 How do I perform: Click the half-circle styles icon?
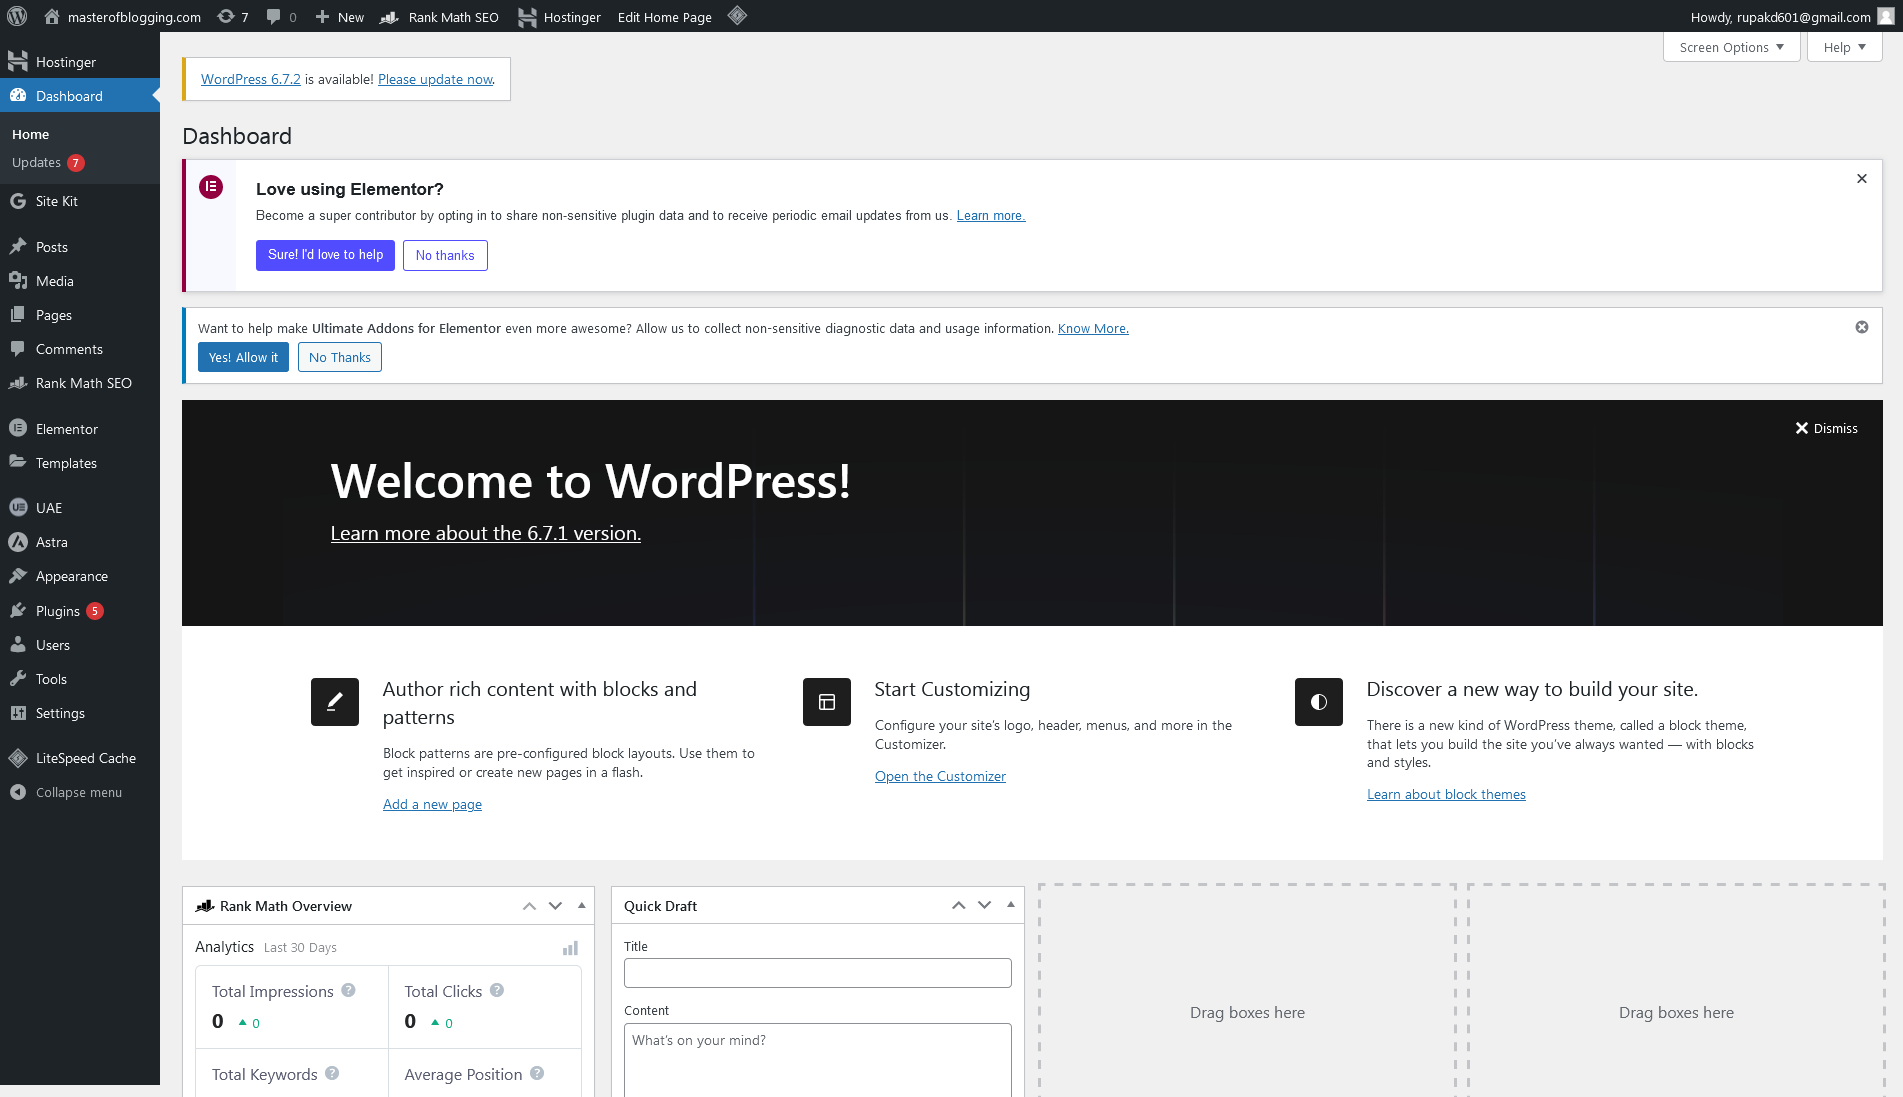1319,702
